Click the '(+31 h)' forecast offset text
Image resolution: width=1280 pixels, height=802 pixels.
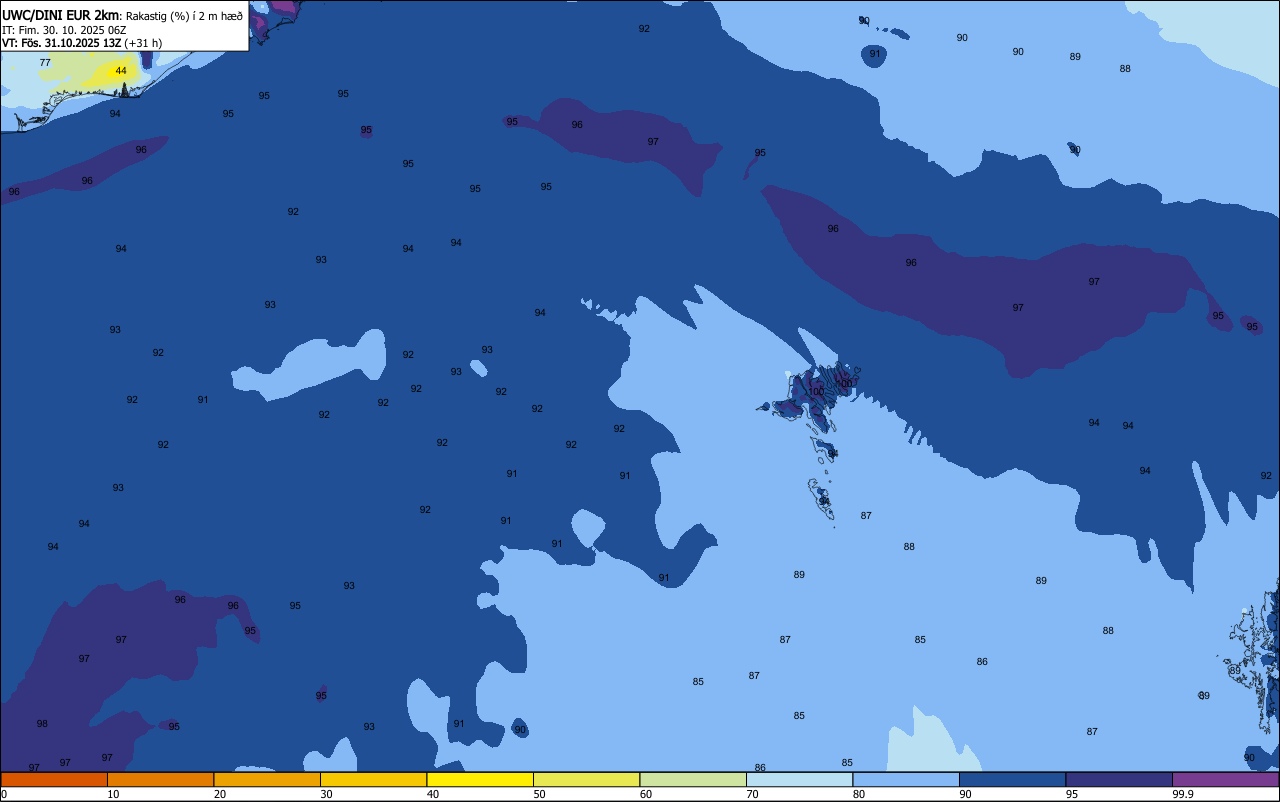coord(143,43)
